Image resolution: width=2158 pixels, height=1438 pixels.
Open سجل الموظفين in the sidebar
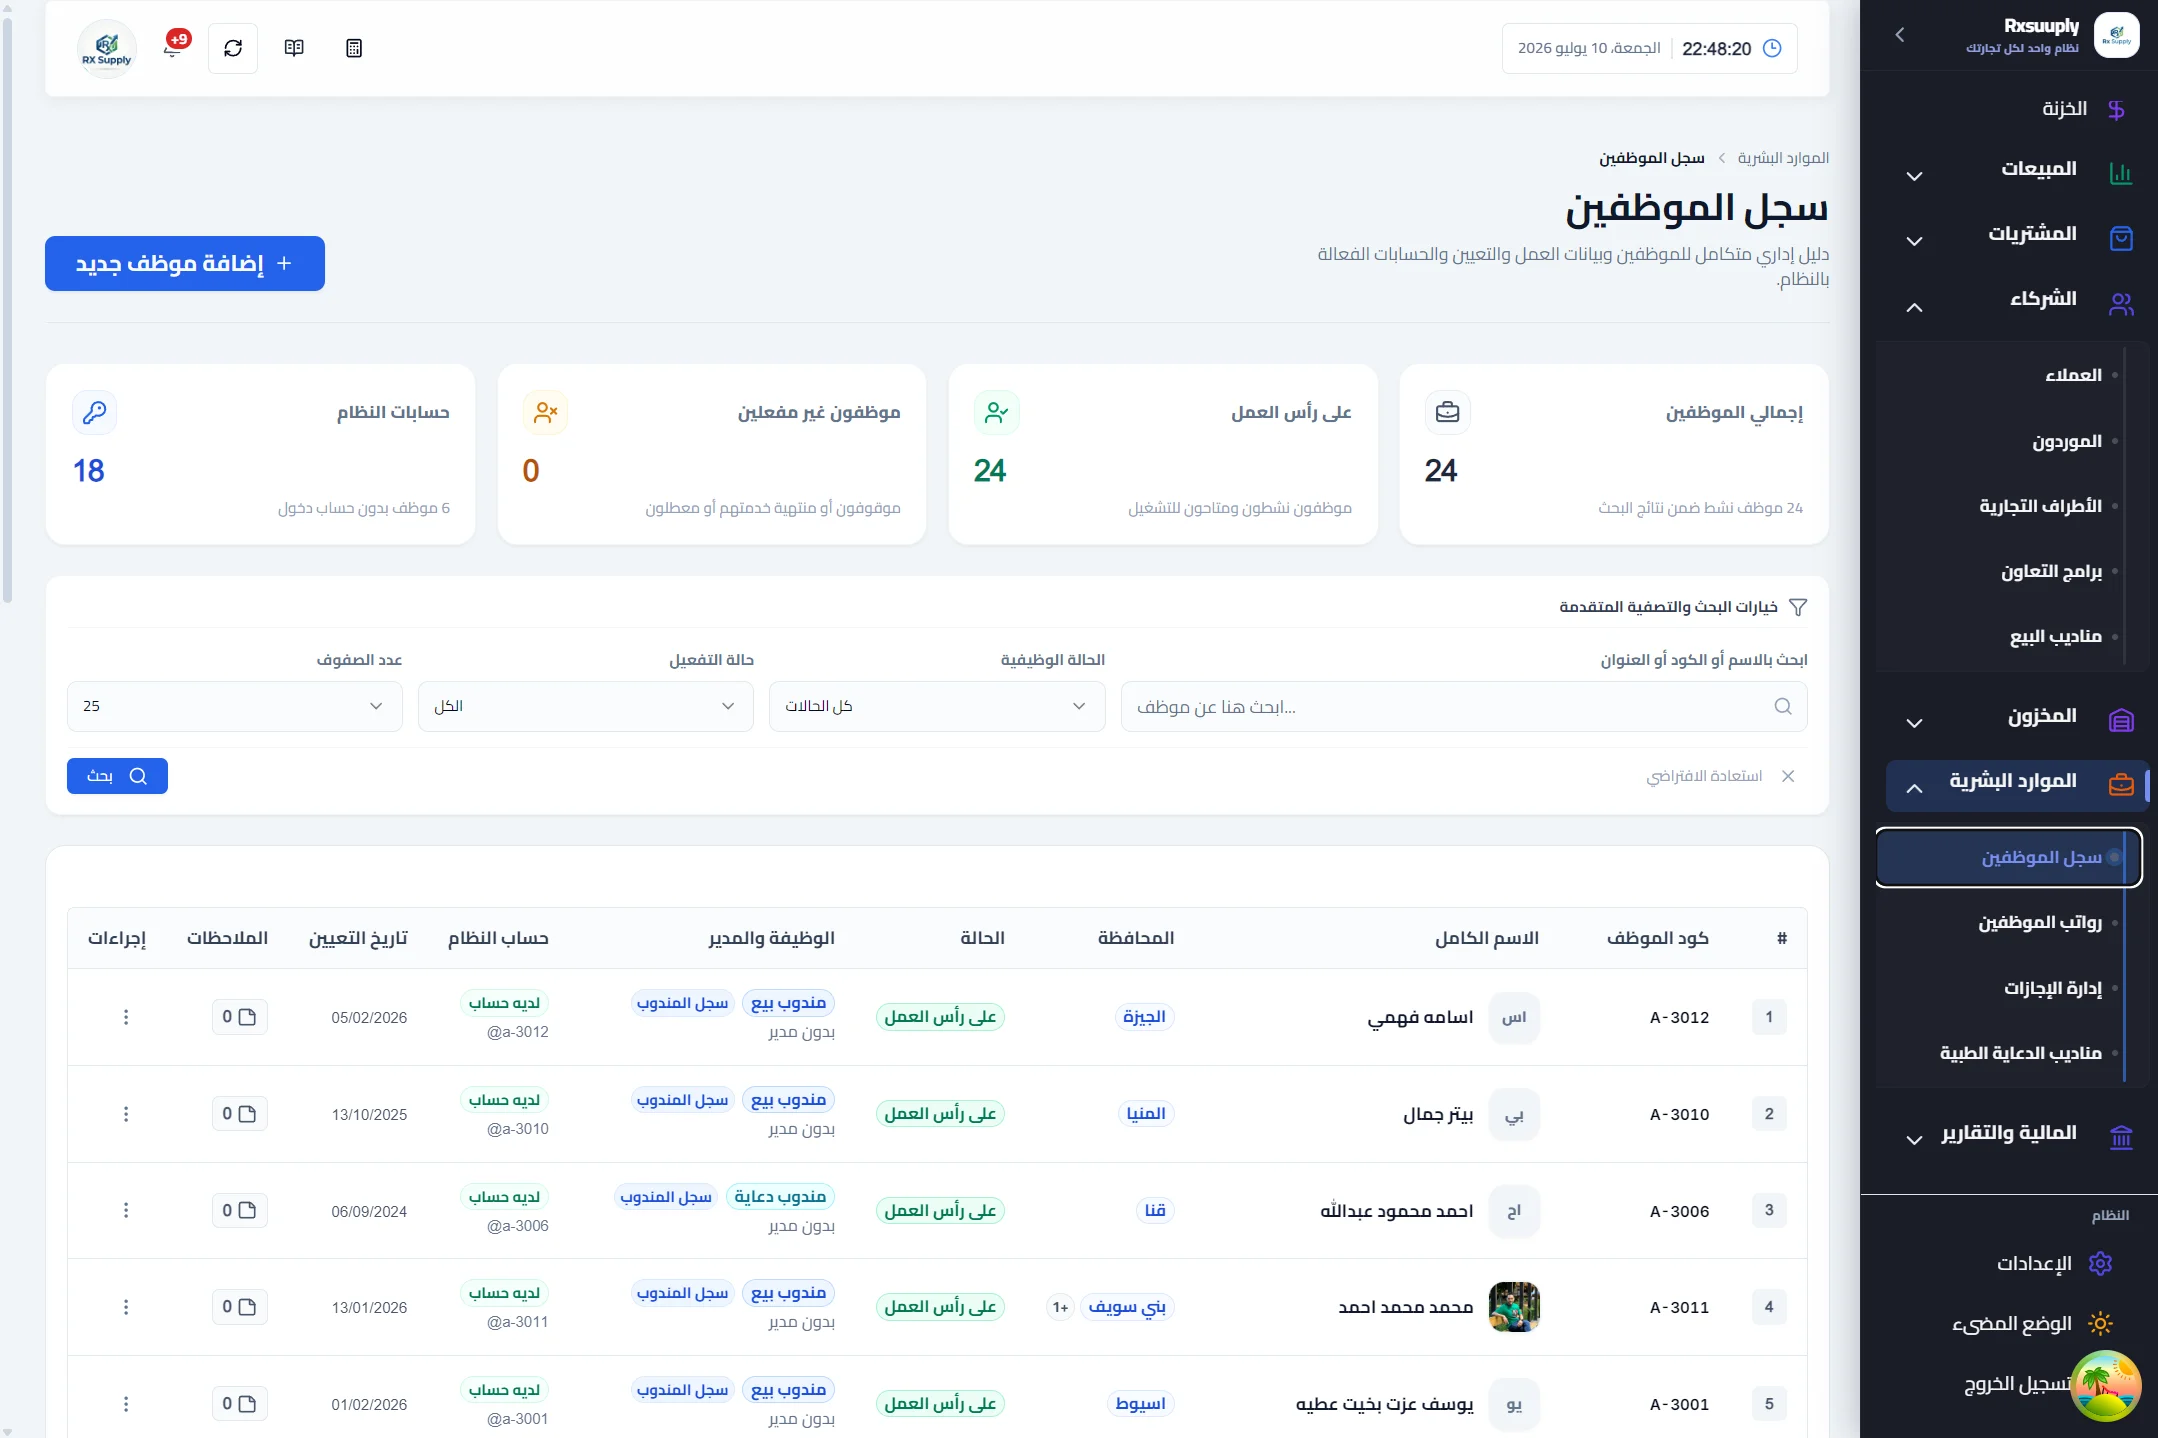2009,857
